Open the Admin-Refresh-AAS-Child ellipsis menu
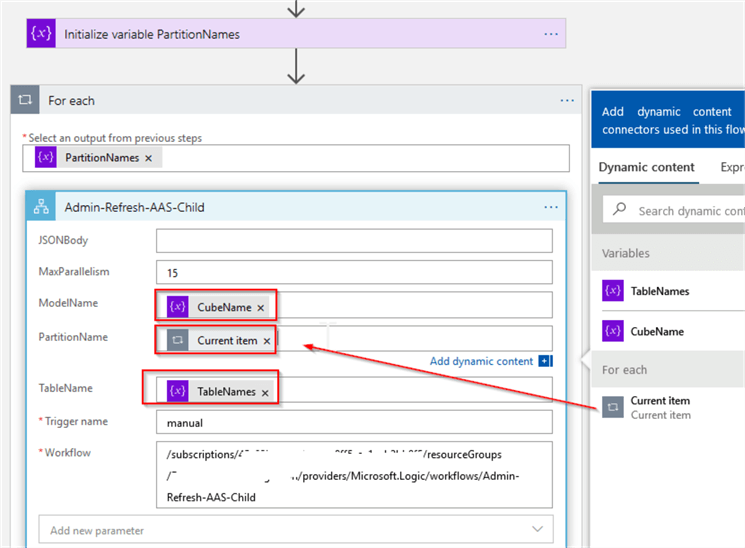Viewport: 745px width, 548px height. [551, 207]
